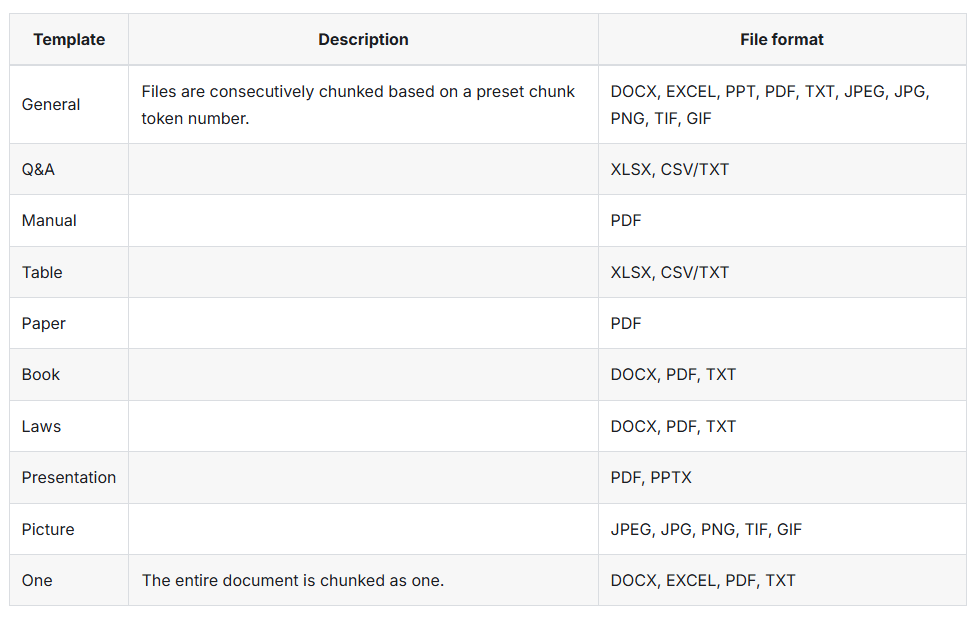Select the General template cell
This screenshot has width=979, height=622.
51,105
